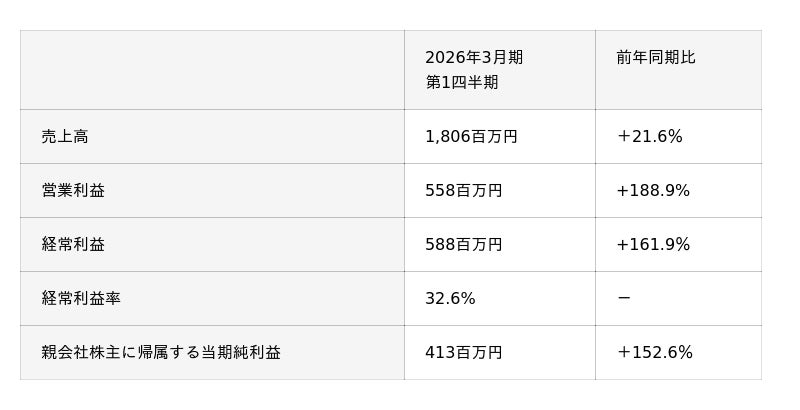Select the blank top-left header cell
This screenshot has height=410, width=800.
click(x=212, y=70)
